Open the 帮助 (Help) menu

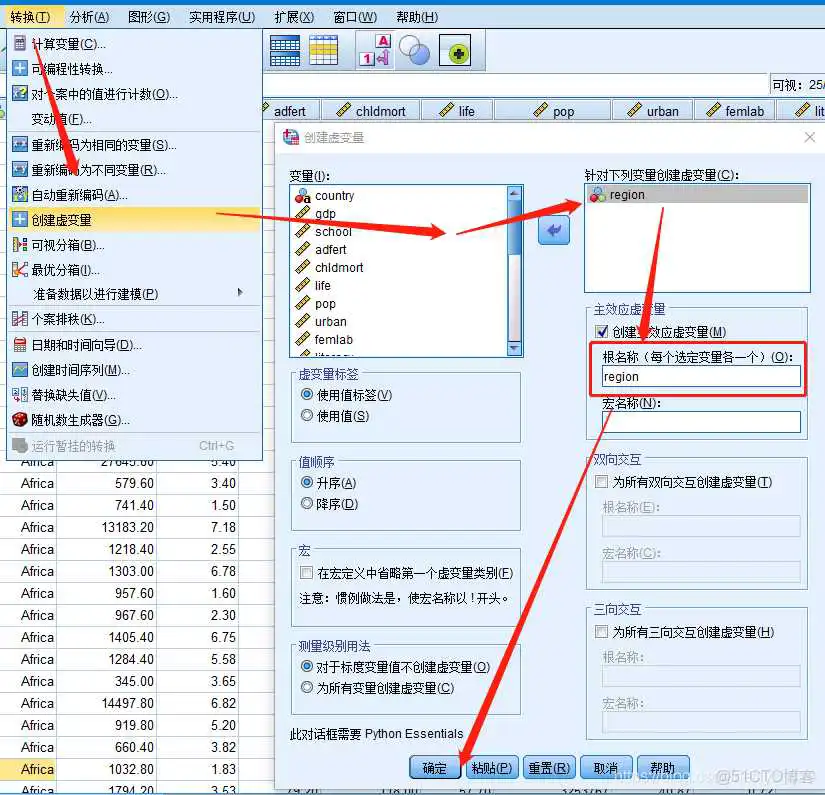point(417,17)
